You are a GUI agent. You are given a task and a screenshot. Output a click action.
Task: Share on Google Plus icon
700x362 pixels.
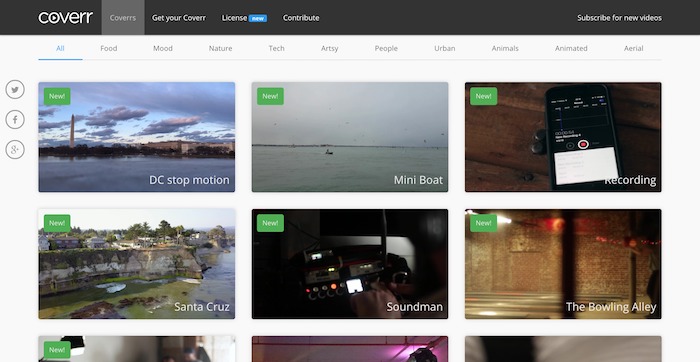coord(15,150)
